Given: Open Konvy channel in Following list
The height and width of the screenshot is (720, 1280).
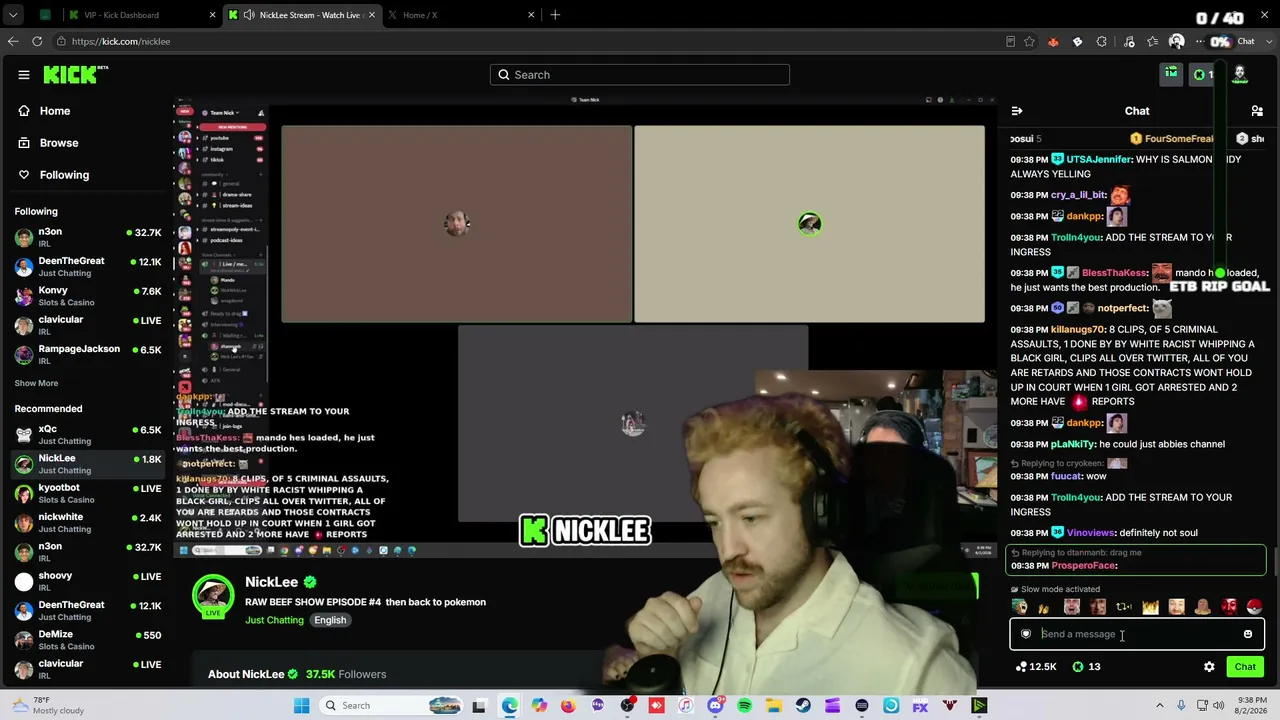Looking at the screenshot, I should click(x=88, y=296).
